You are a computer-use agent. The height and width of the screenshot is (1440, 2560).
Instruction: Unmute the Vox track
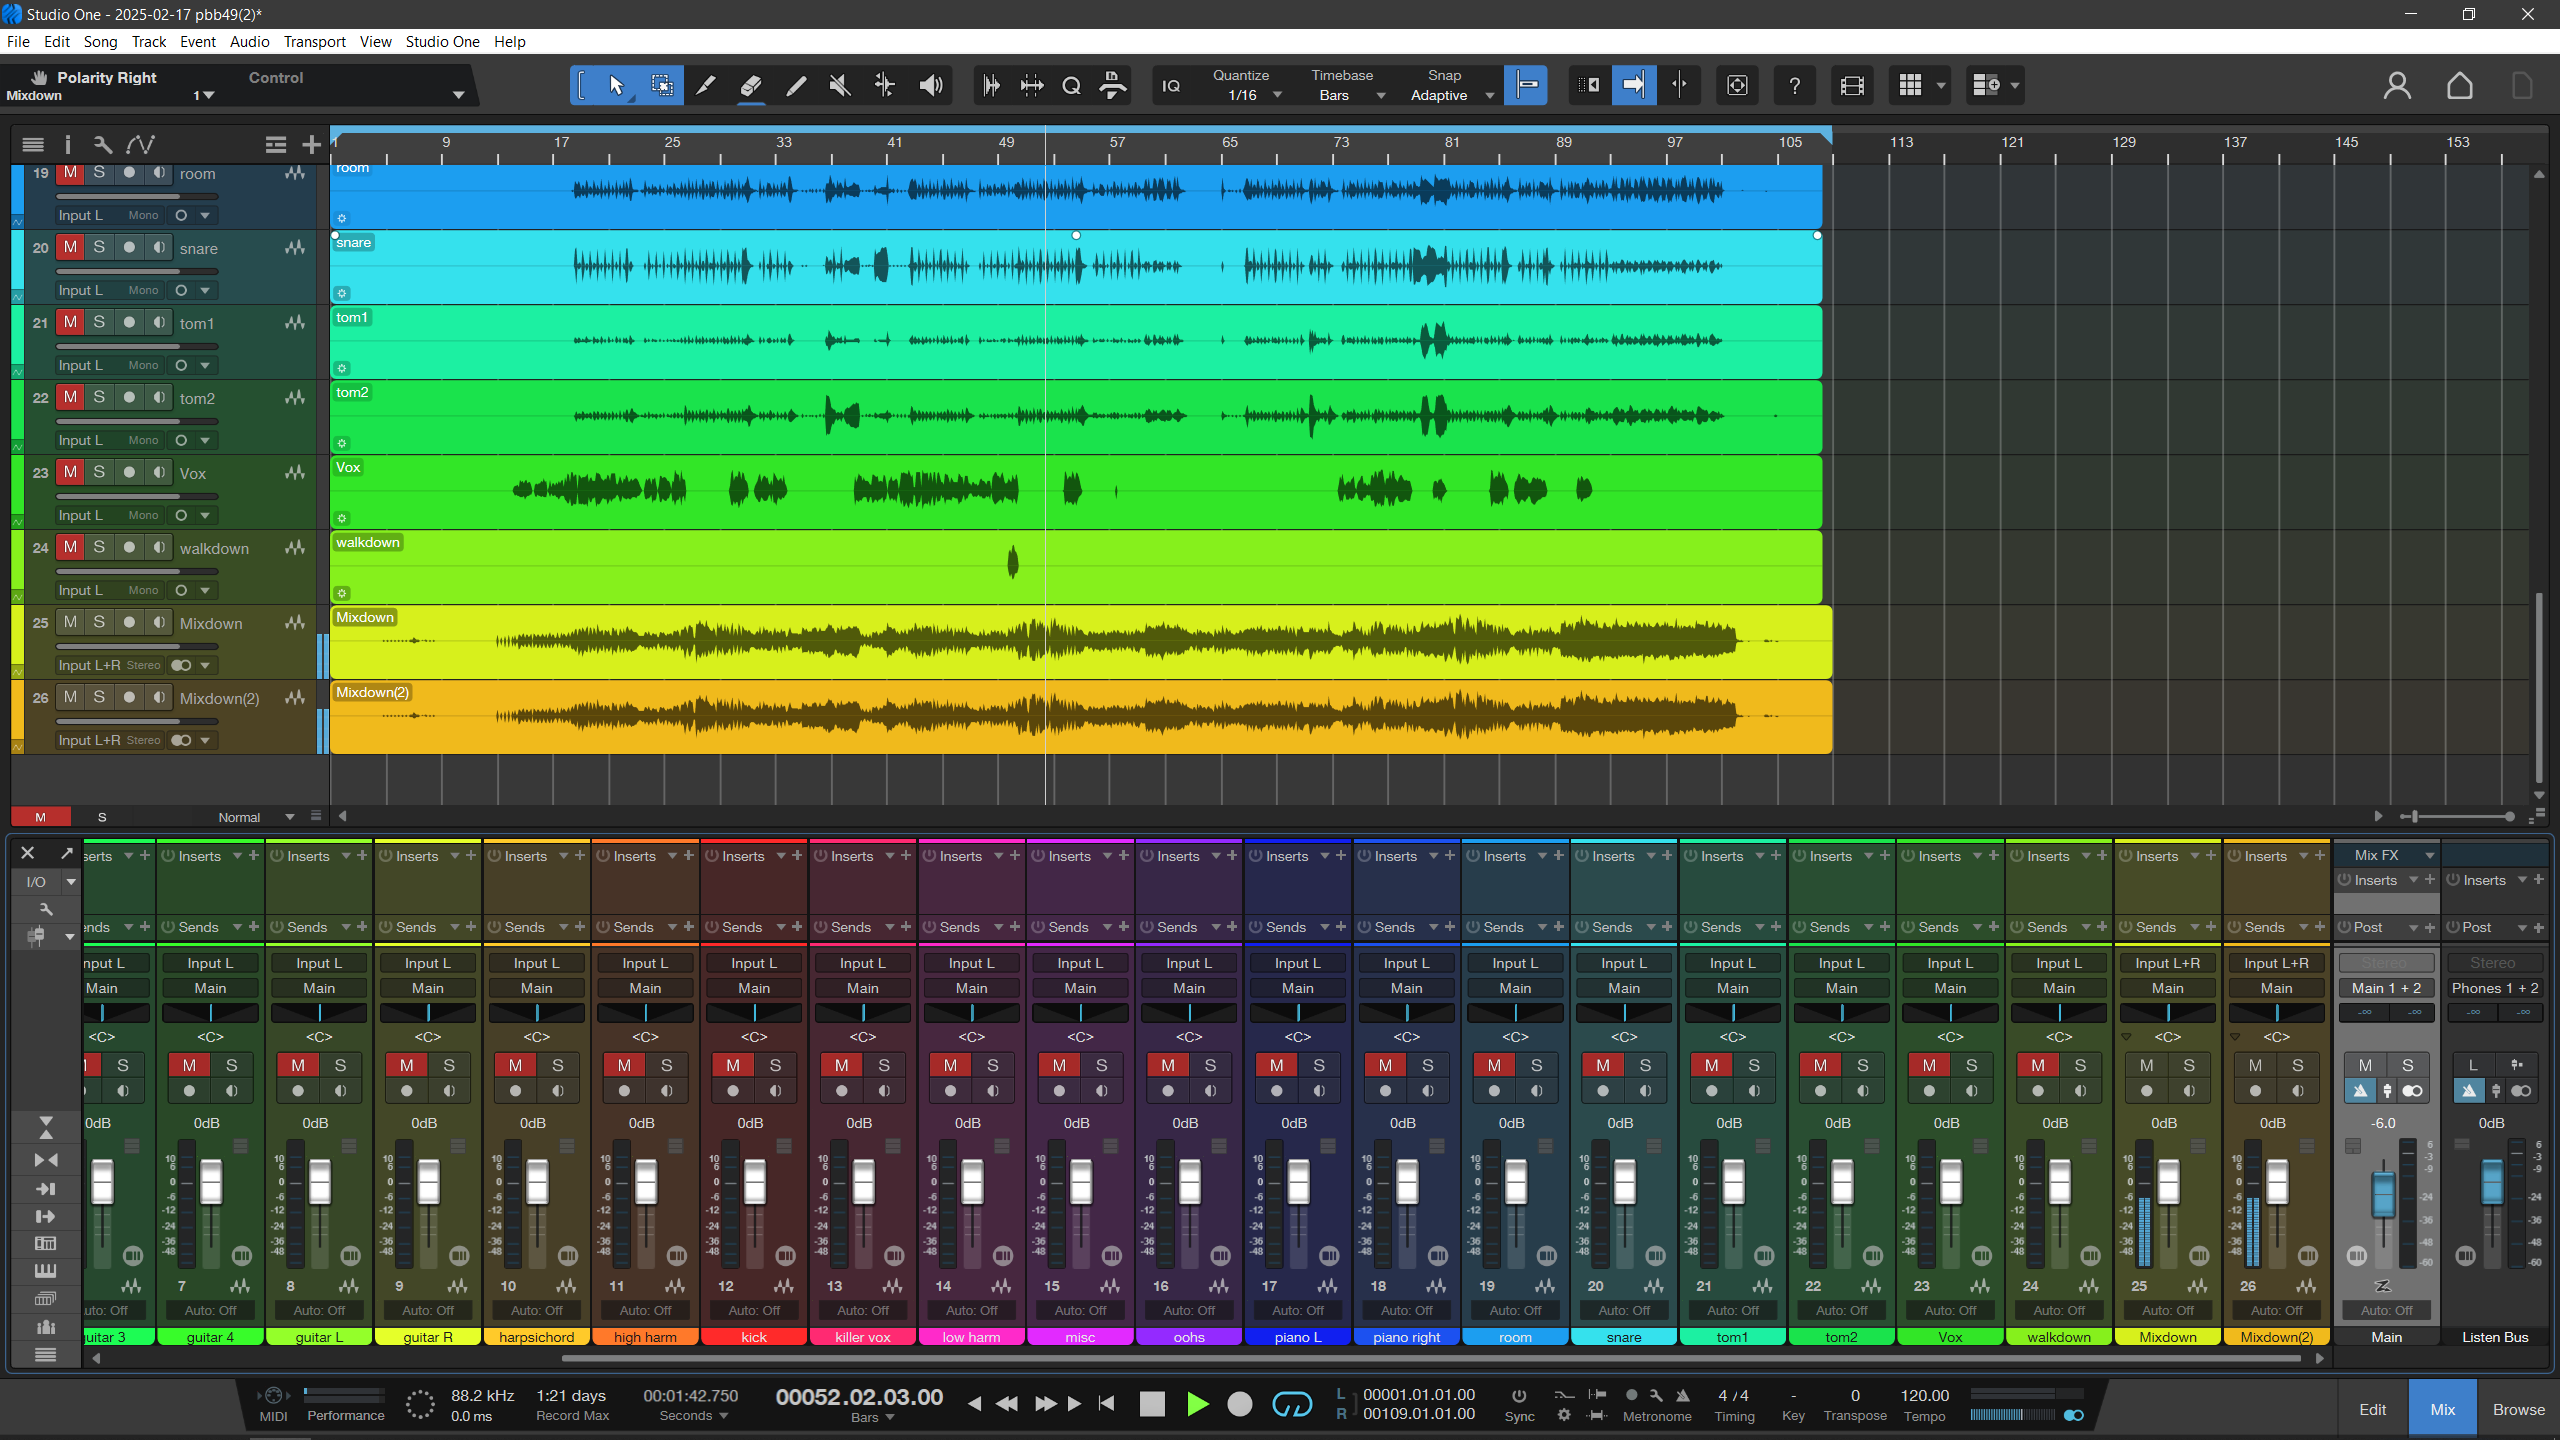pos(70,472)
